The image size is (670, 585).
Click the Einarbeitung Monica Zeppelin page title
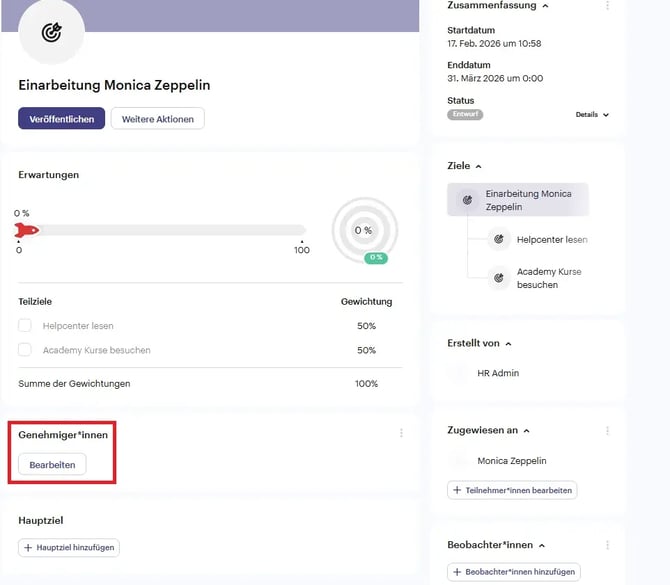(x=114, y=85)
